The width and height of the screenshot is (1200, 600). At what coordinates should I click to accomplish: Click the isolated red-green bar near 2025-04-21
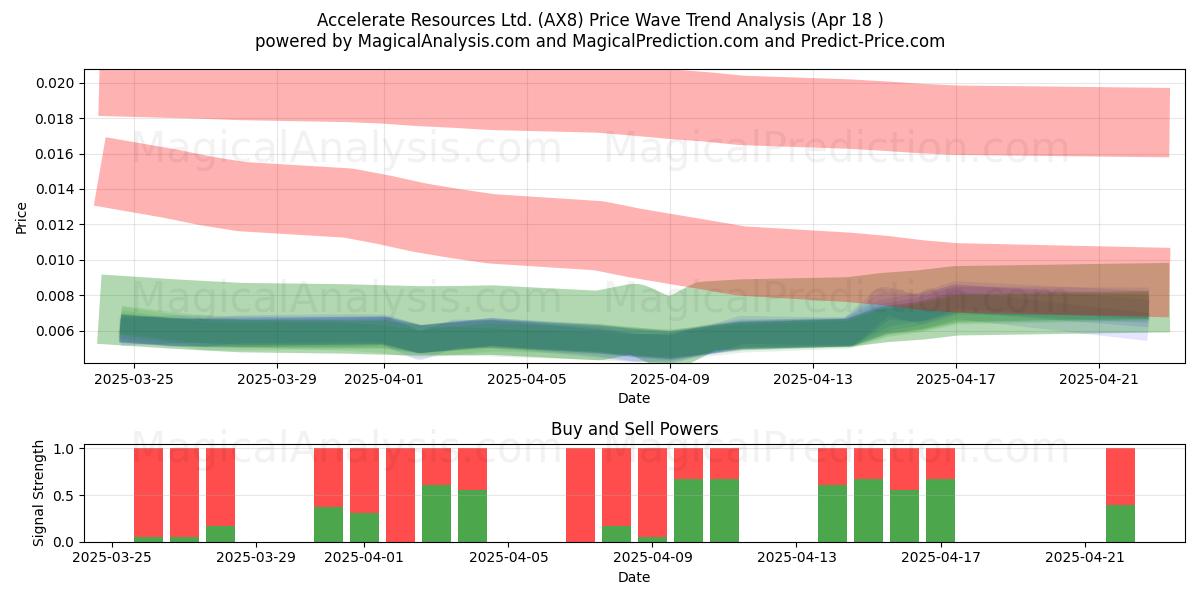coord(1120,495)
